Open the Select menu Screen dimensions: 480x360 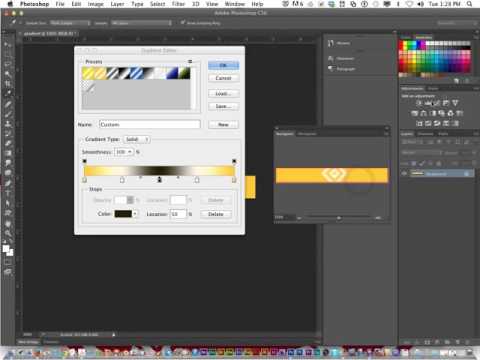[x=157, y=4]
